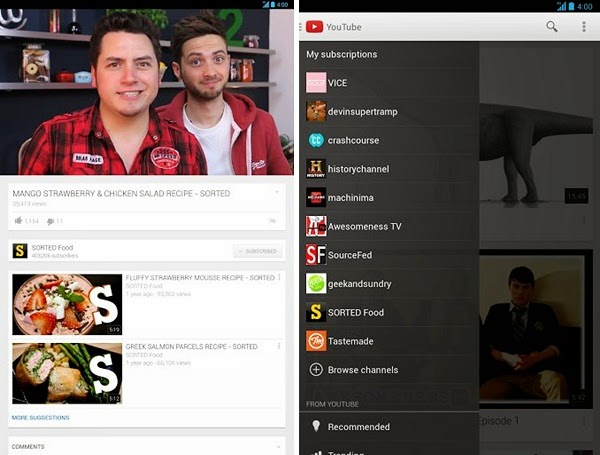Open options menu for Episode 1 video
Image resolution: width=600 pixels, height=455 pixels.
(x=584, y=422)
